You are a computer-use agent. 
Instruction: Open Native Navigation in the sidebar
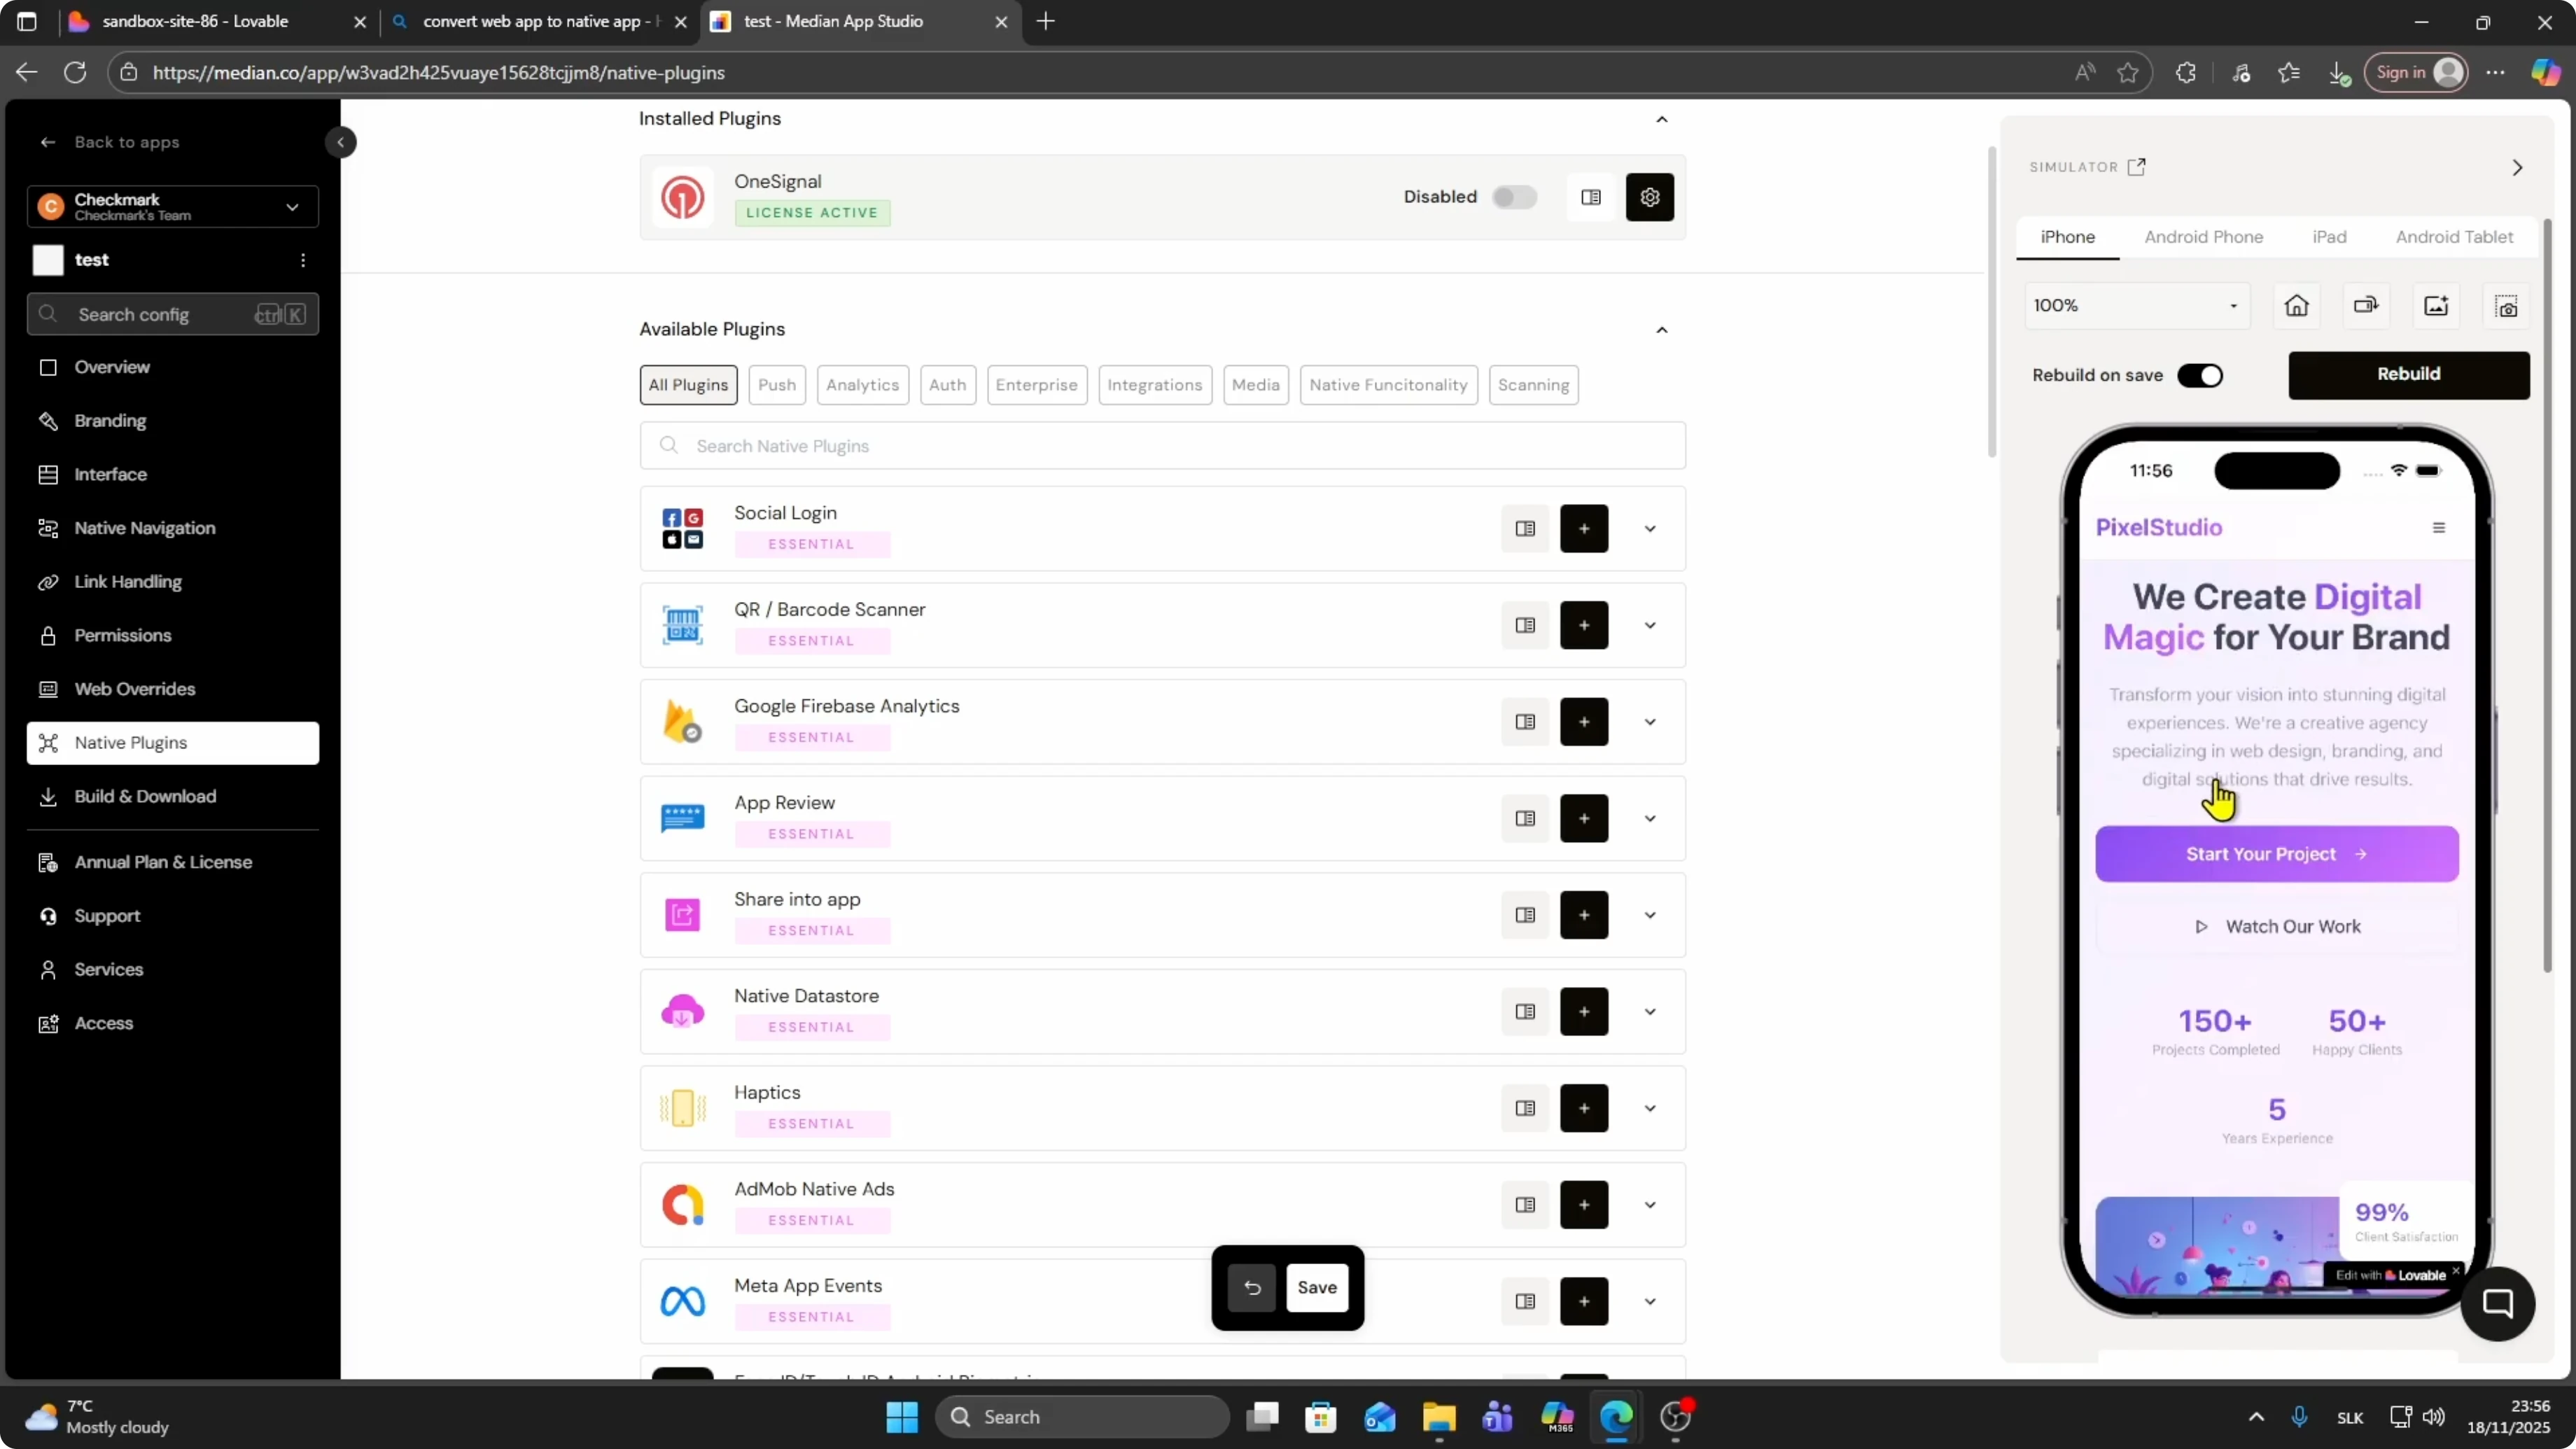(x=173, y=528)
